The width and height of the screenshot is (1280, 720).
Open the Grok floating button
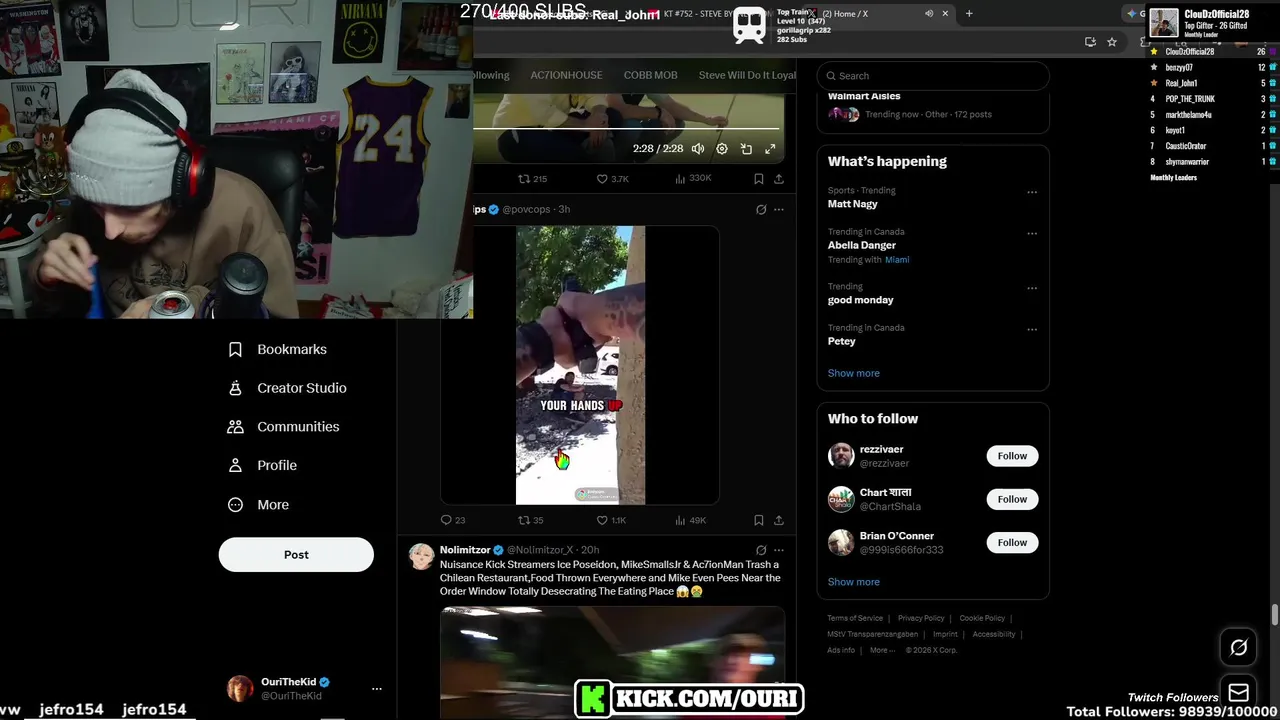(1238, 648)
